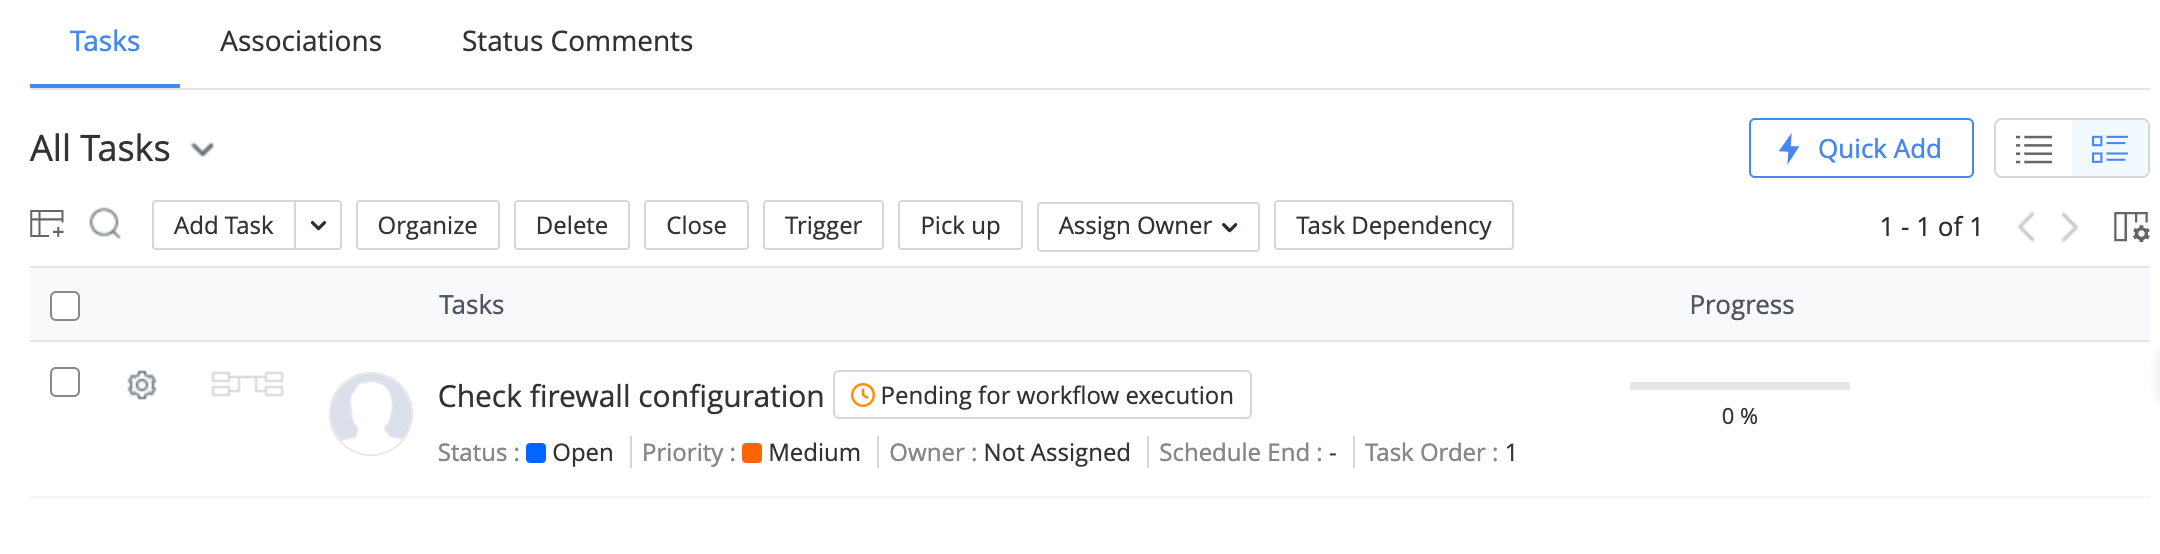Image resolution: width=2160 pixels, height=554 pixels.
Task: Go to next page arrow
Action: click(x=2069, y=227)
